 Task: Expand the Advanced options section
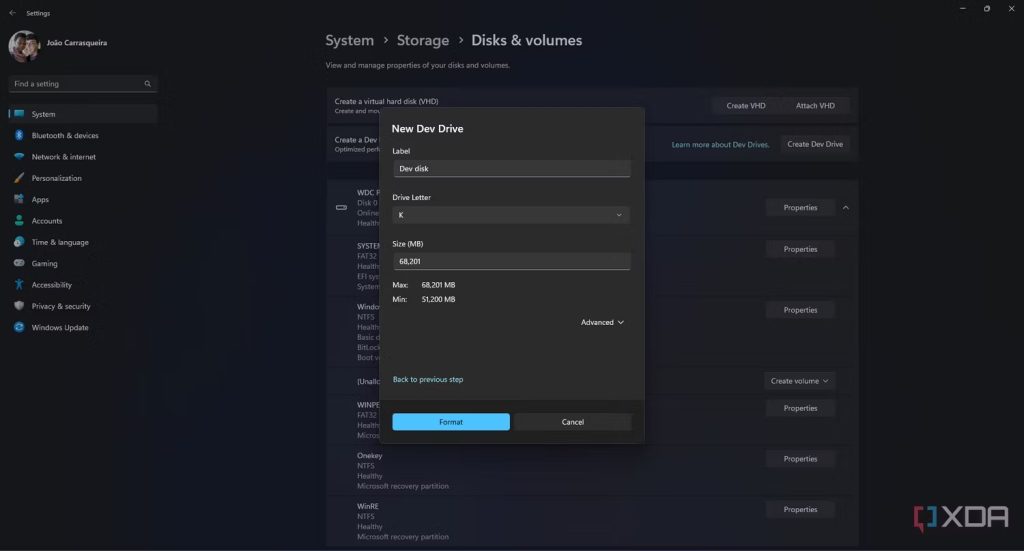(602, 322)
